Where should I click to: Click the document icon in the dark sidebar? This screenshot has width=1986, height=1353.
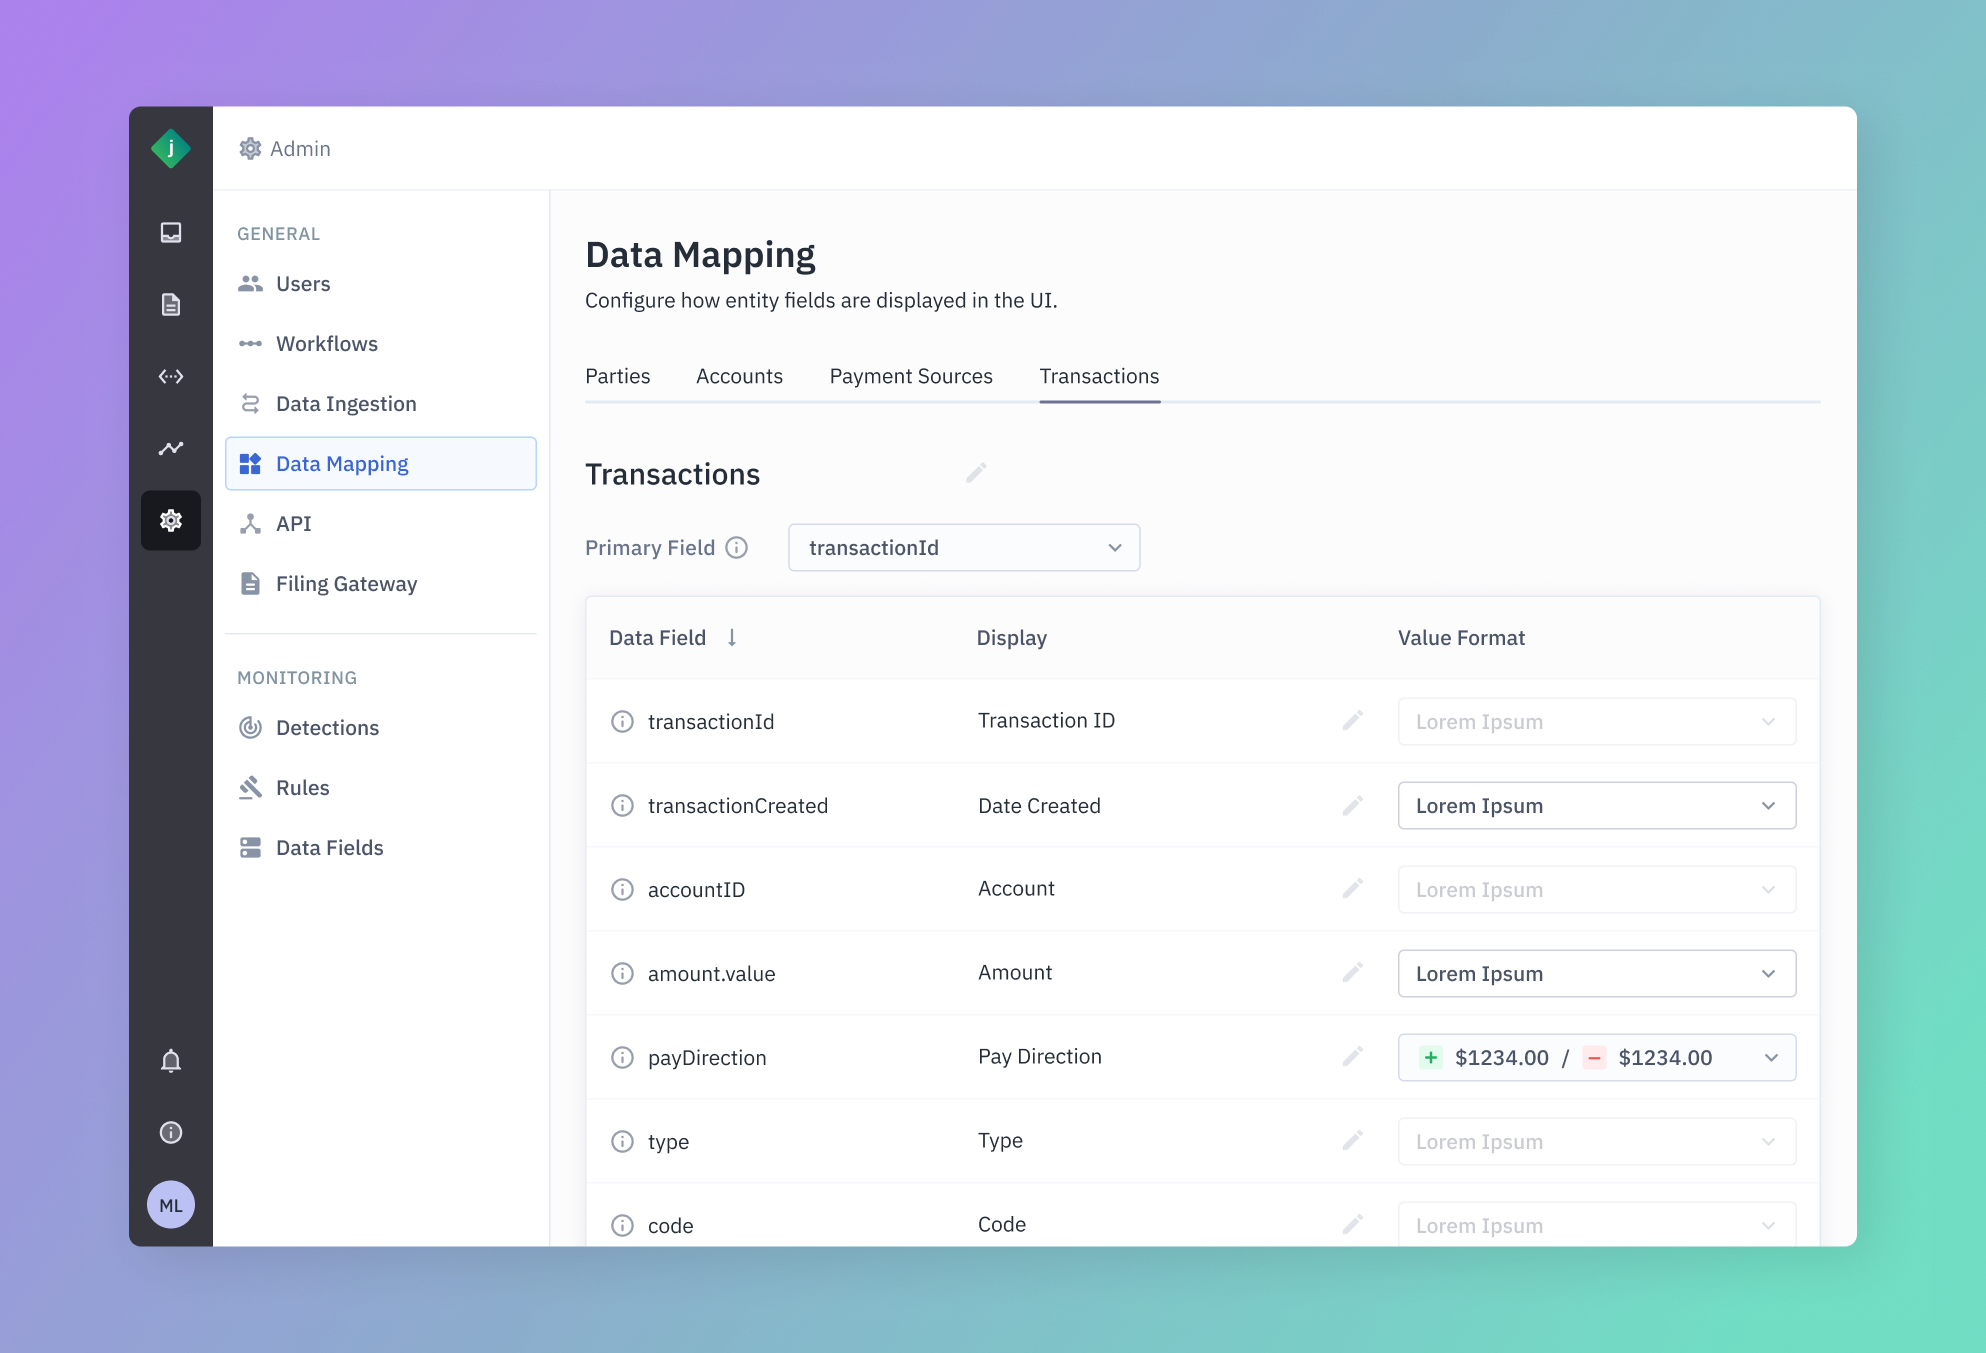171,305
